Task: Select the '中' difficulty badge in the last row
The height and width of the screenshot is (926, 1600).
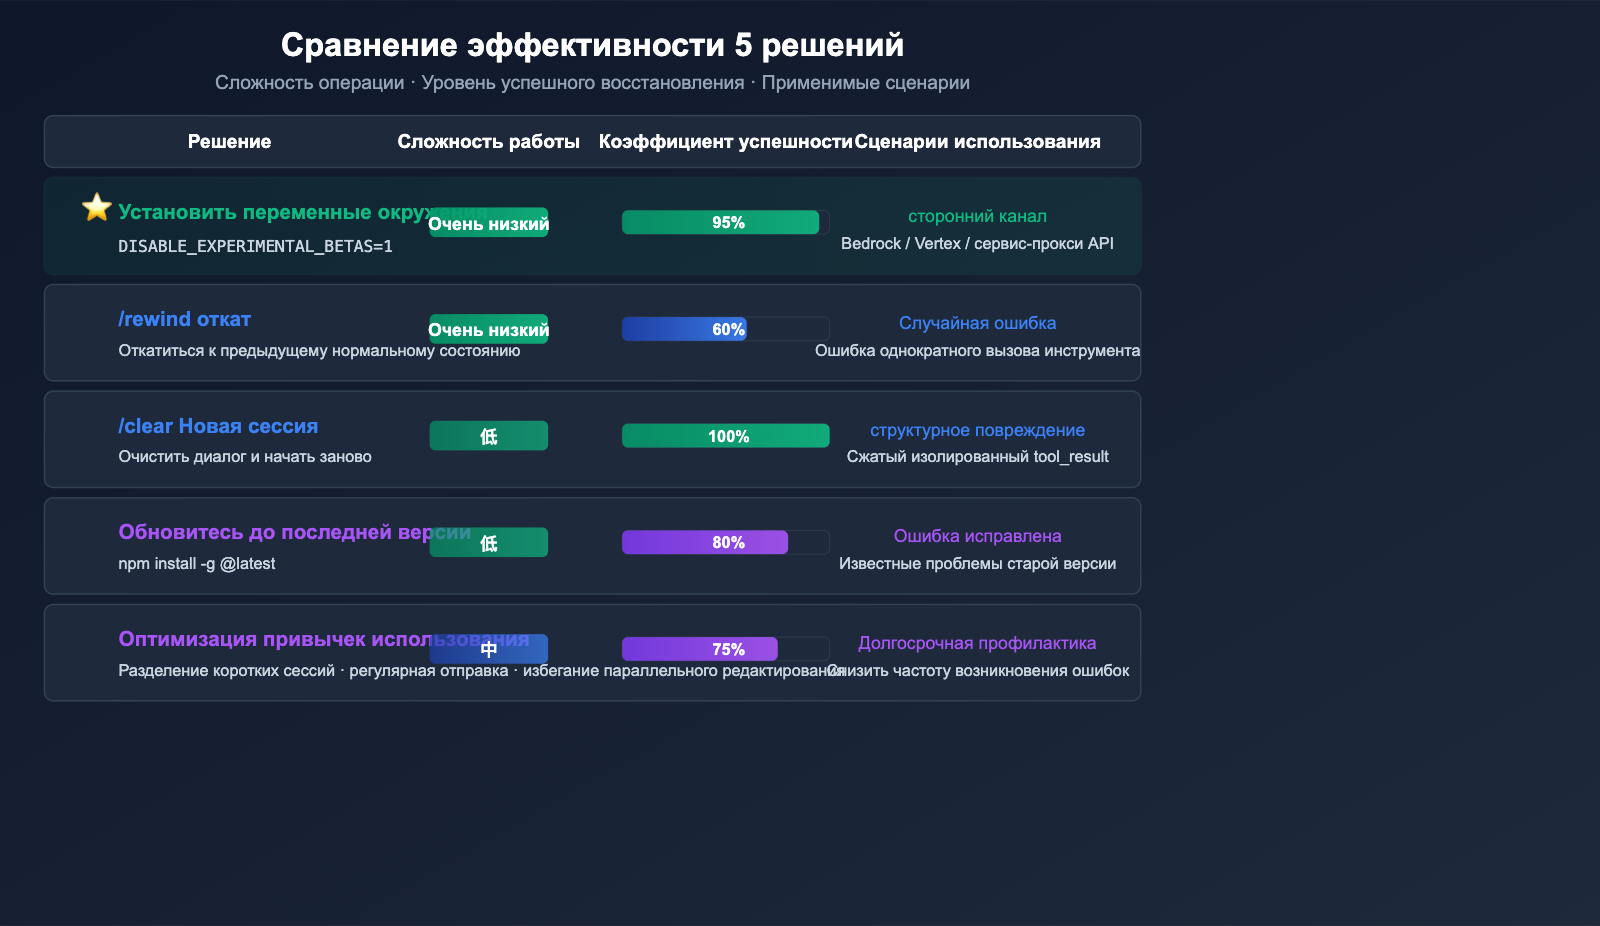Action: [488, 649]
